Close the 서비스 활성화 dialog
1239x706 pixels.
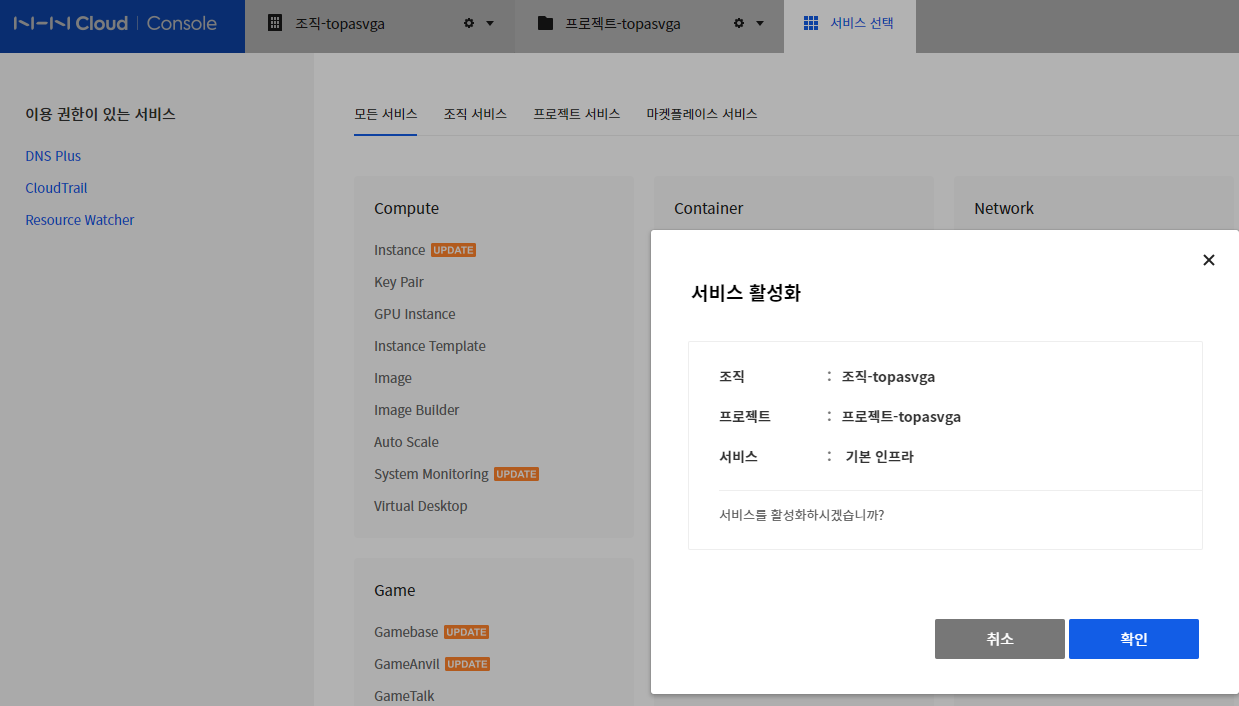click(x=1209, y=260)
